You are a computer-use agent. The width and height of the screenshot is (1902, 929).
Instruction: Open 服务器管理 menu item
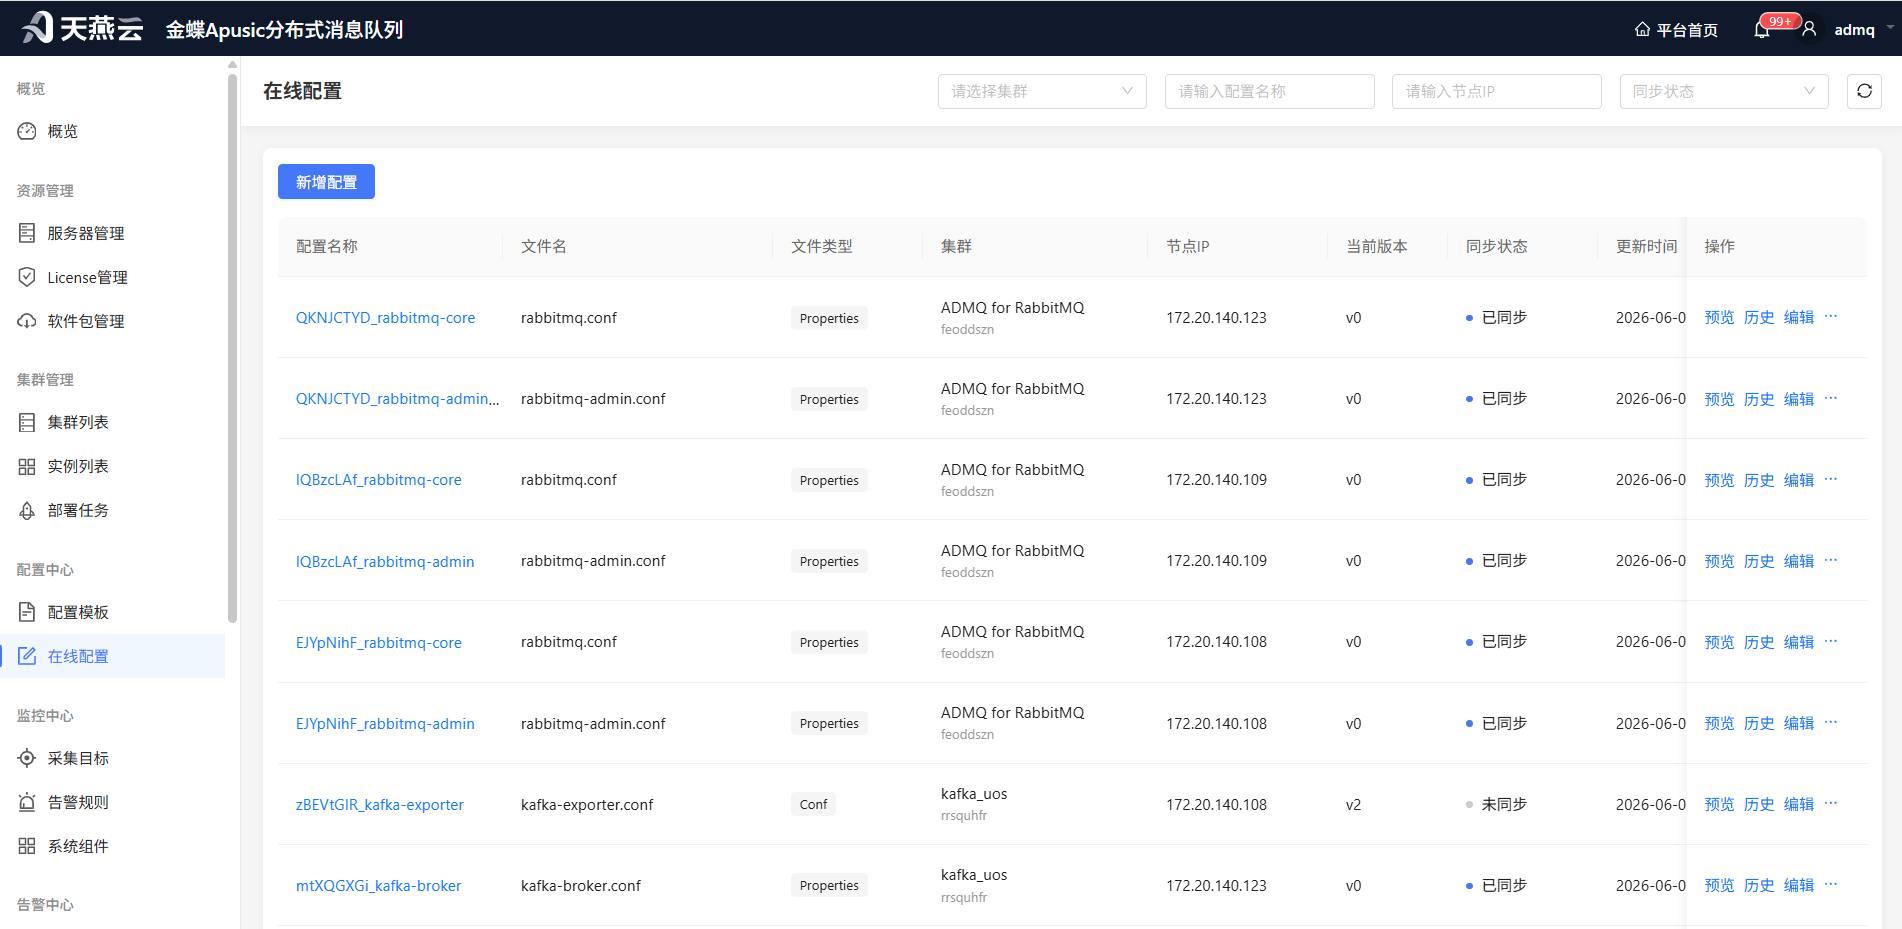(x=112, y=233)
